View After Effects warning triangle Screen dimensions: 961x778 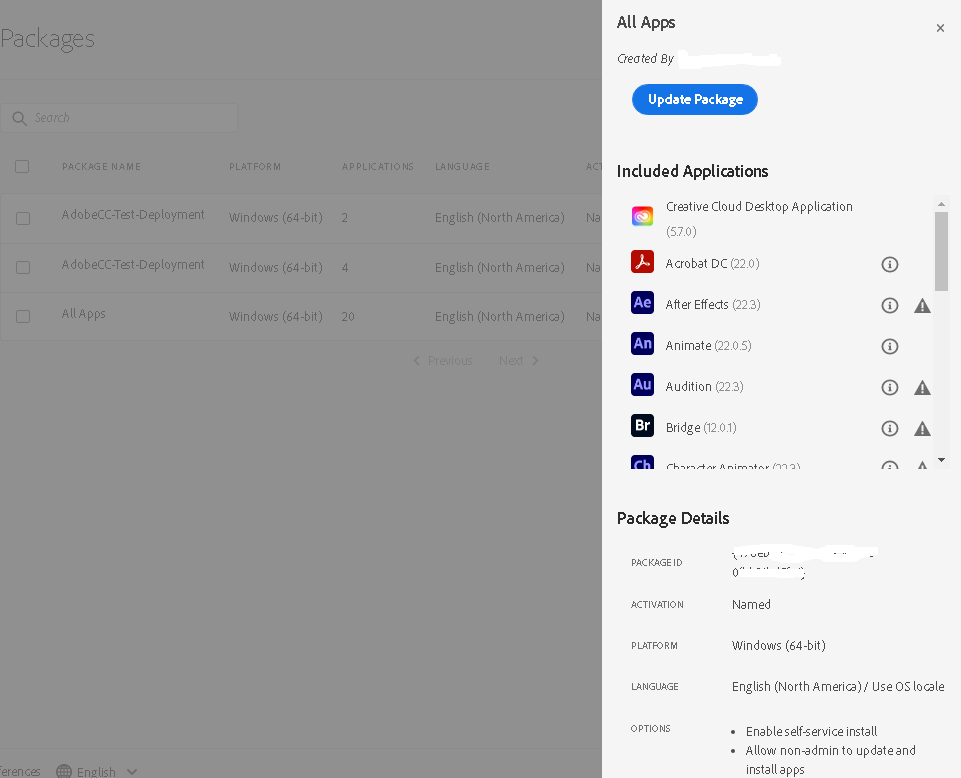[x=922, y=305]
